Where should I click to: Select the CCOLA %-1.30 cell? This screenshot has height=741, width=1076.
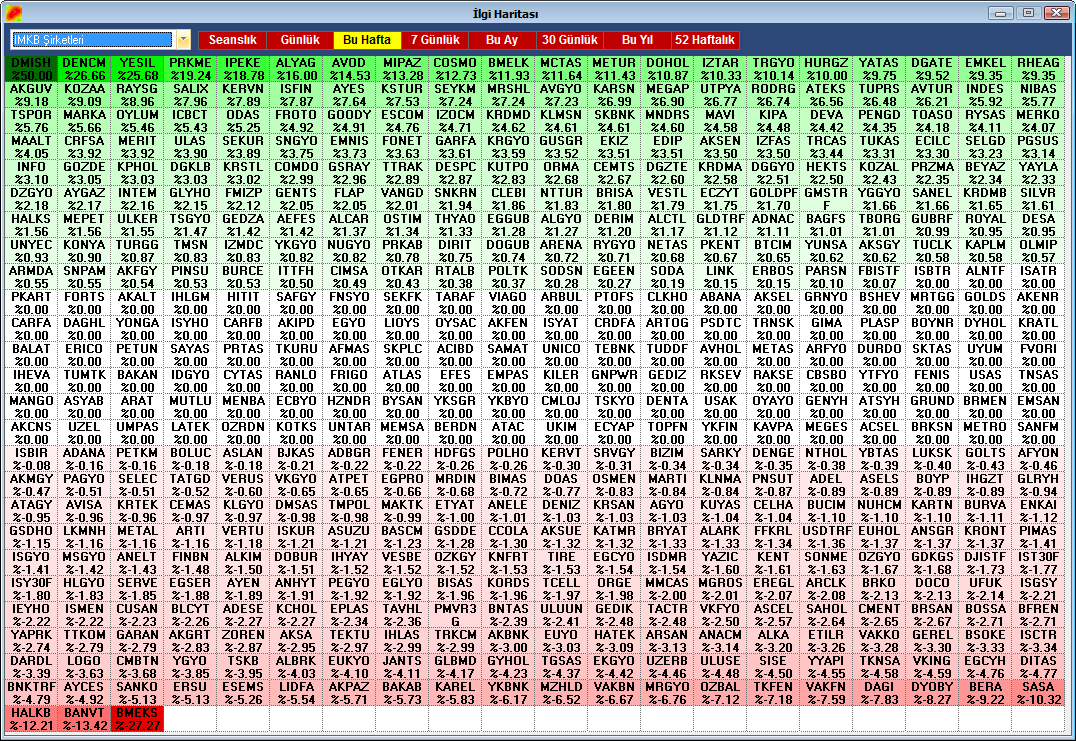pos(508,537)
